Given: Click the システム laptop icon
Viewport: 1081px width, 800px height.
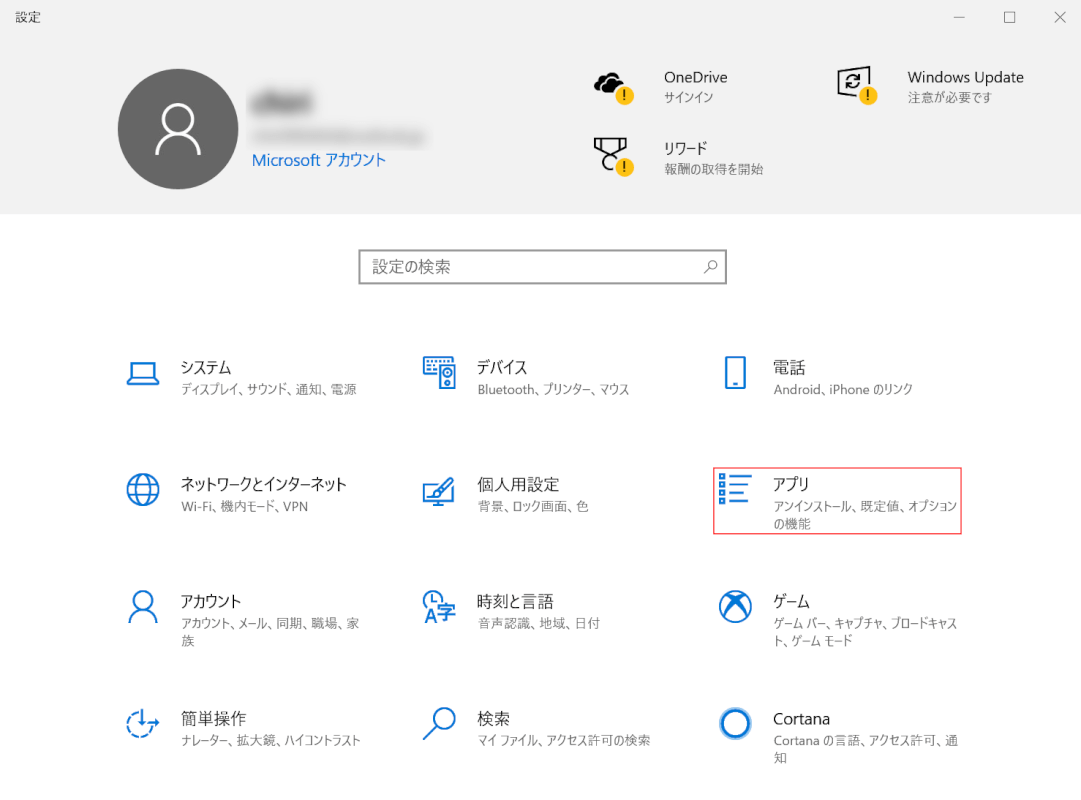Looking at the screenshot, I should (x=143, y=374).
